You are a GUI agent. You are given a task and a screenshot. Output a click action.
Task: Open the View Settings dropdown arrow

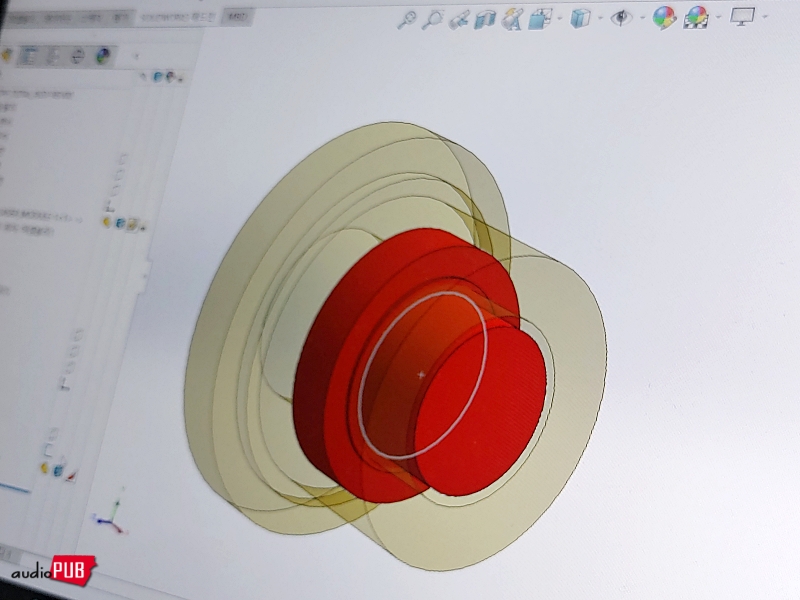764,17
